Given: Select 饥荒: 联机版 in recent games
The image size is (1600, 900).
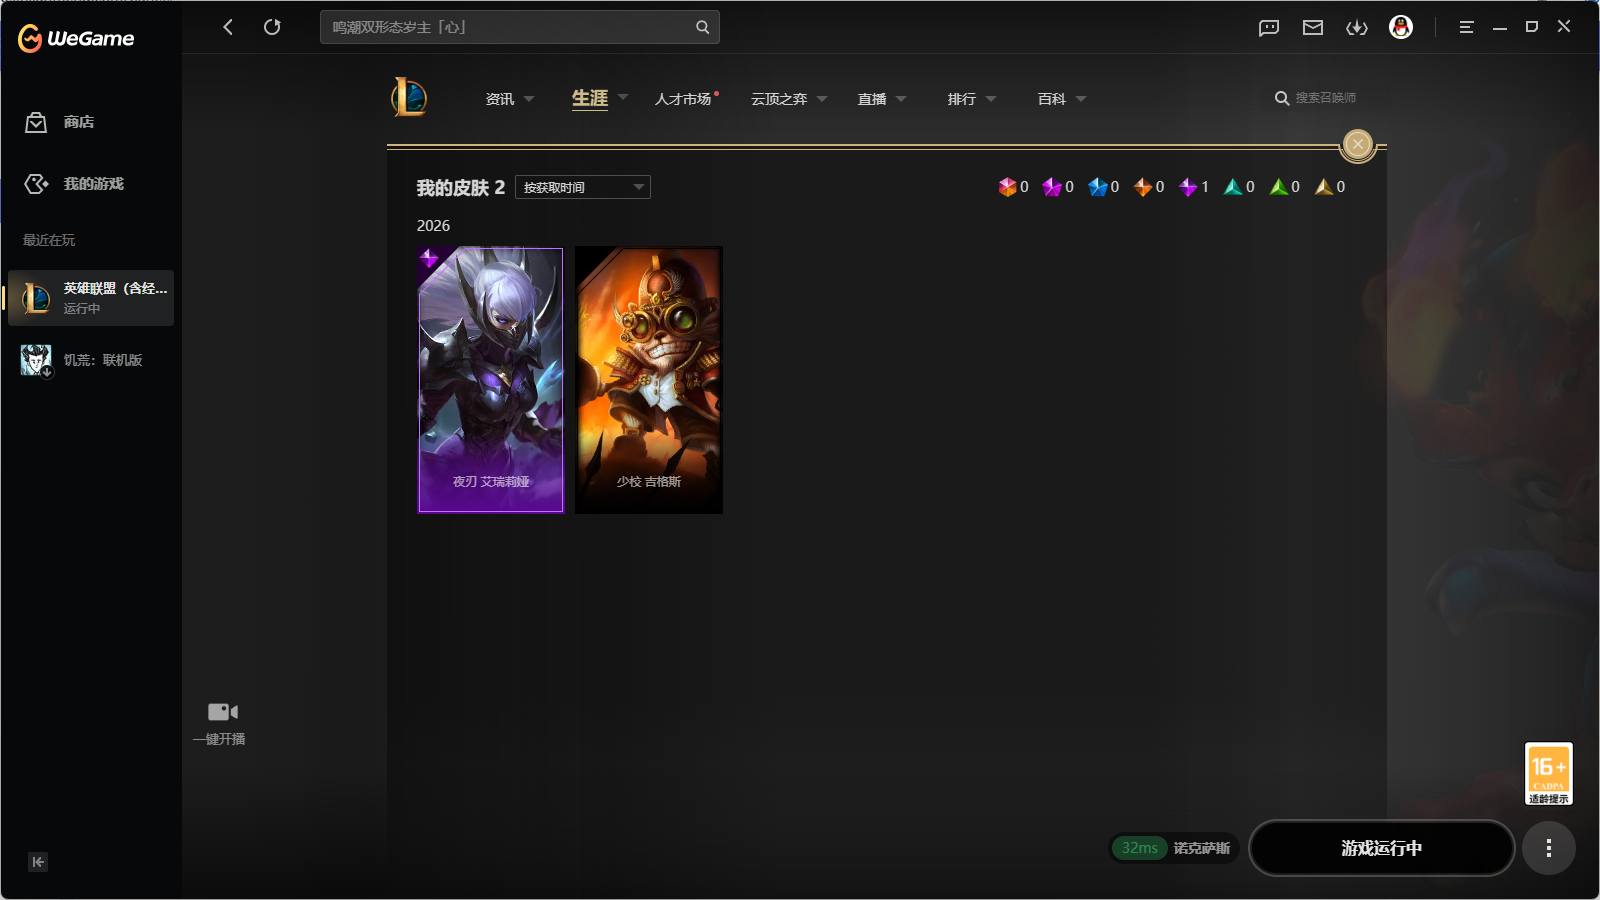Looking at the screenshot, I should point(91,360).
